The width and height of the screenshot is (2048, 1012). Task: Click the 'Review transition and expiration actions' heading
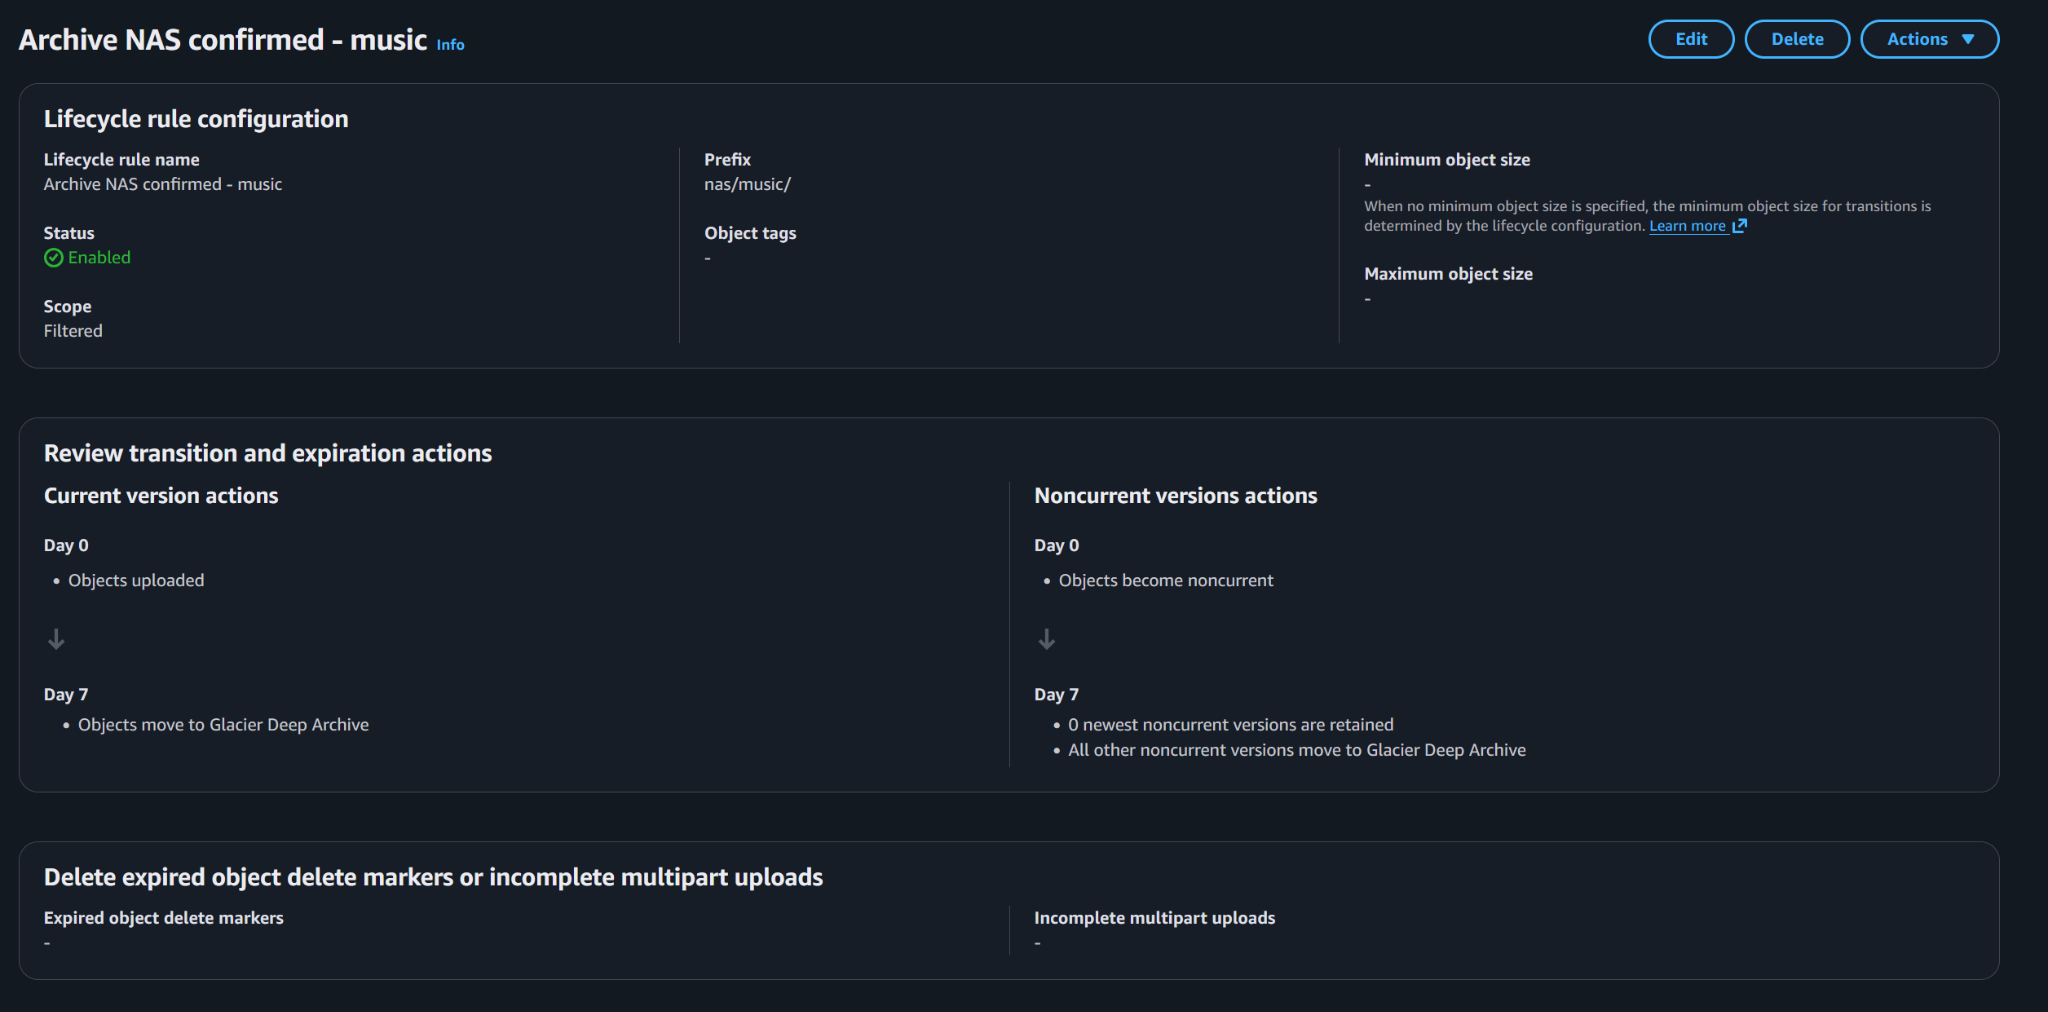[268, 453]
